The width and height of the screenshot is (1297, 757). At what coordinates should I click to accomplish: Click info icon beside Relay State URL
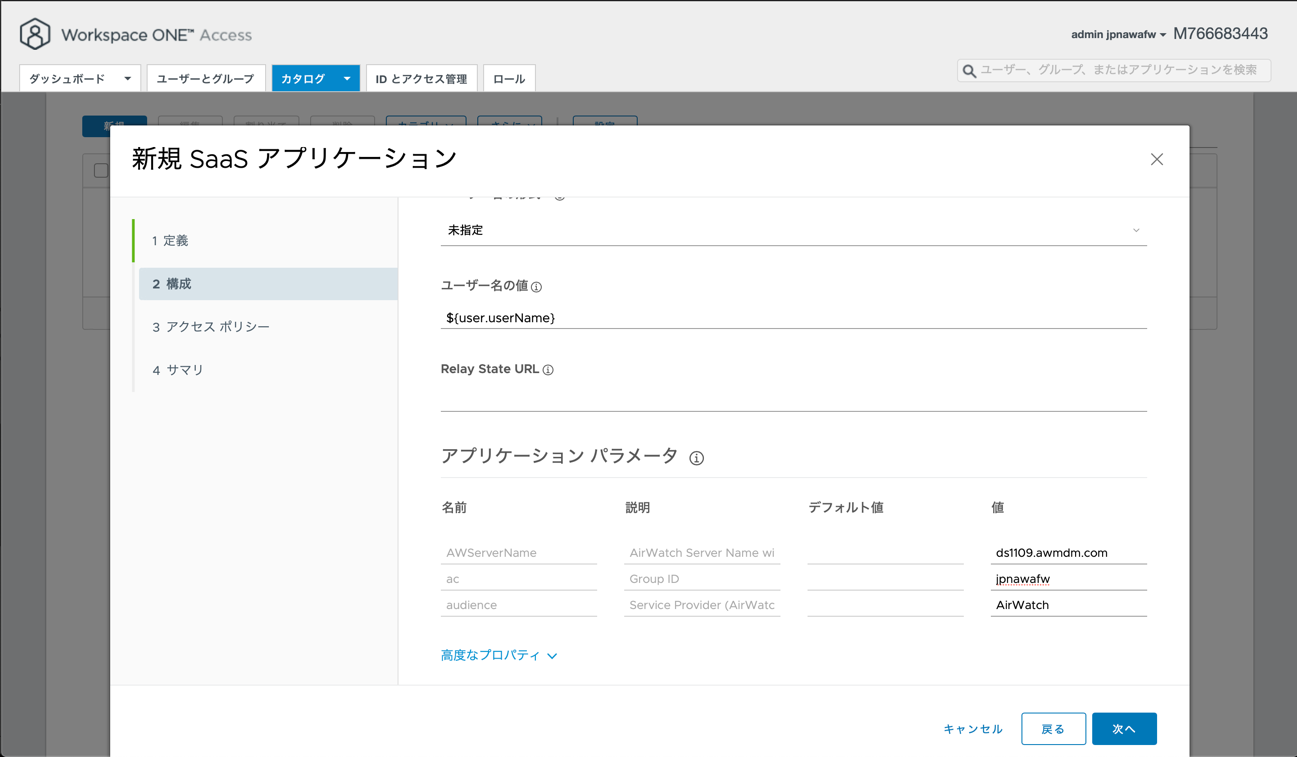548,370
